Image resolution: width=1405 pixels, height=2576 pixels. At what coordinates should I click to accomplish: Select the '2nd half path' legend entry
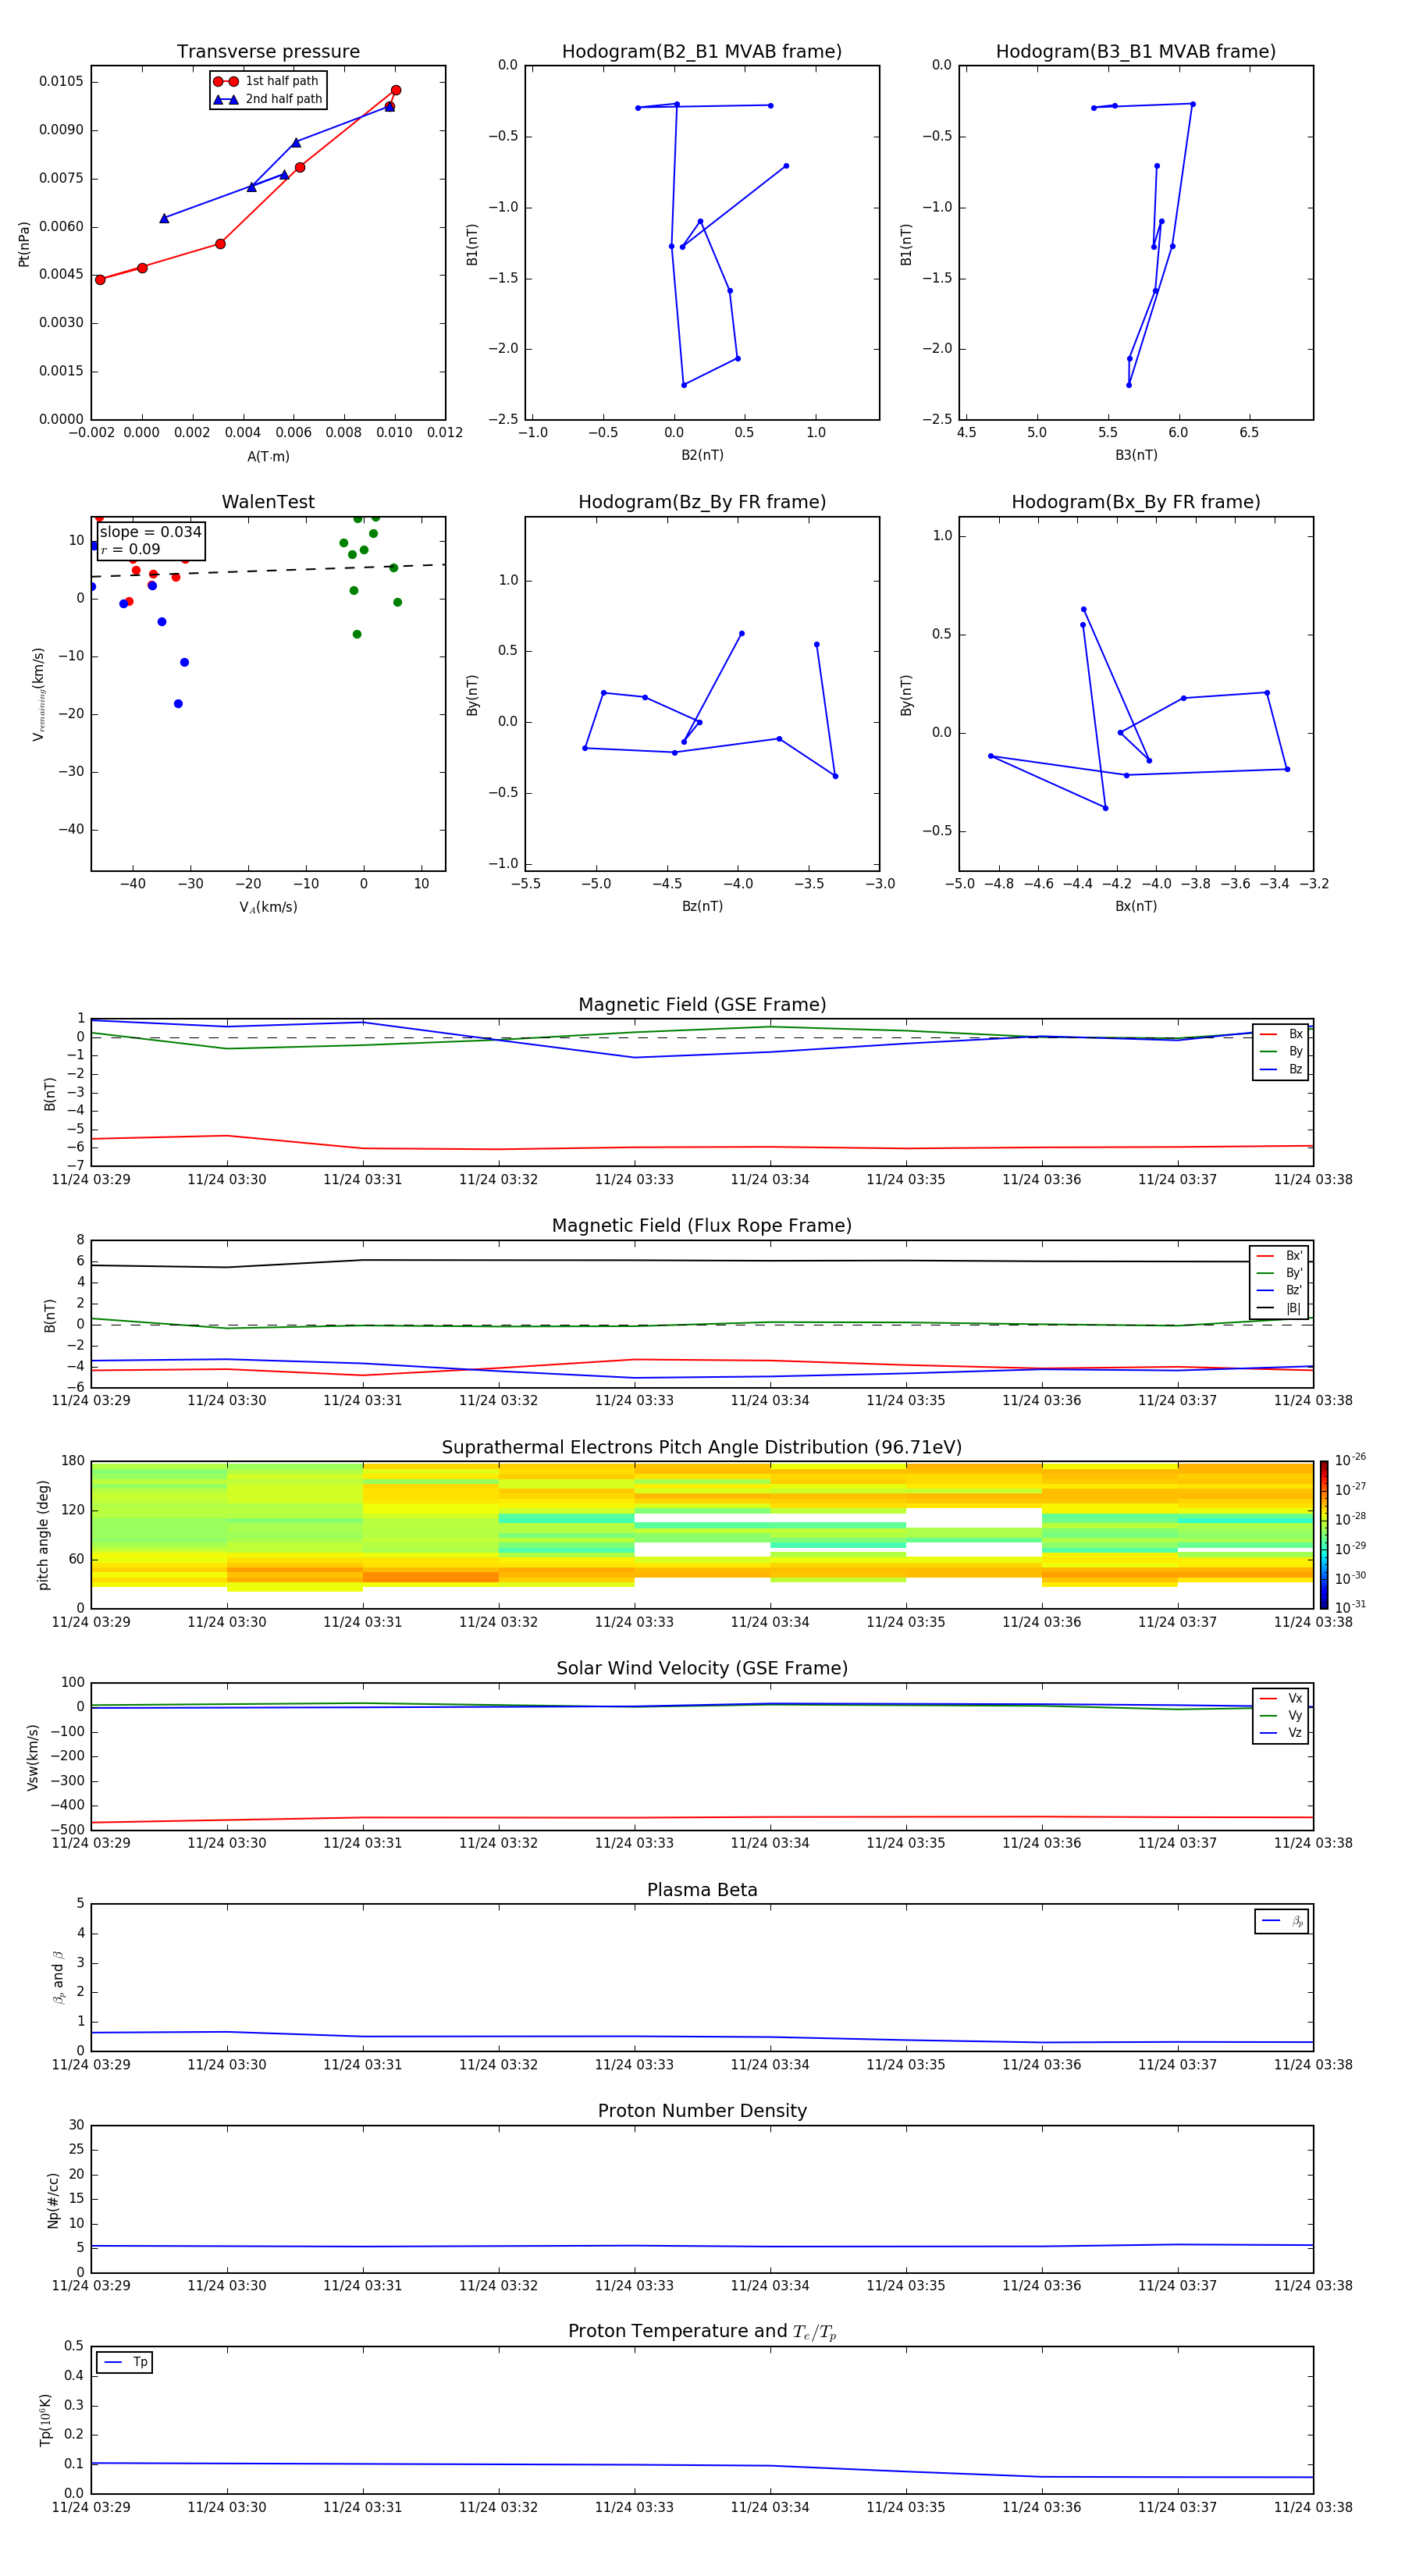pyautogui.click(x=267, y=99)
